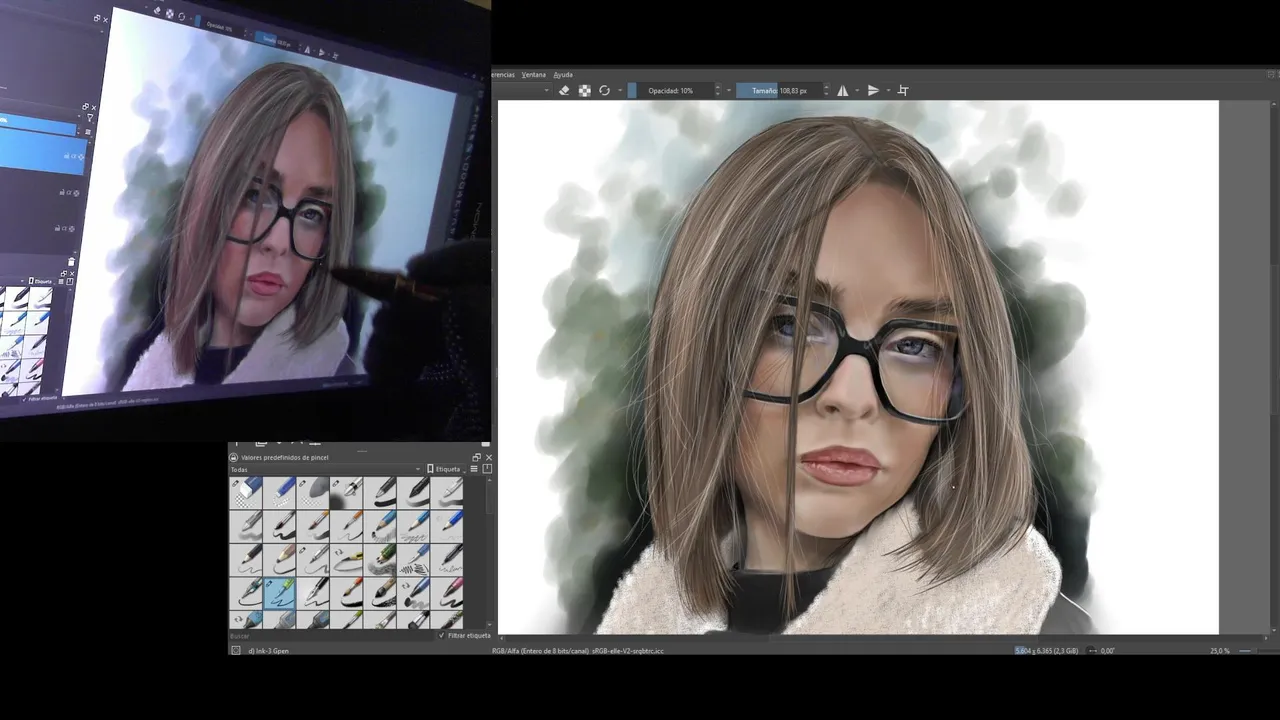The image size is (1280, 720).
Task: Click the brush size stepper arrows
Action: (x=826, y=90)
